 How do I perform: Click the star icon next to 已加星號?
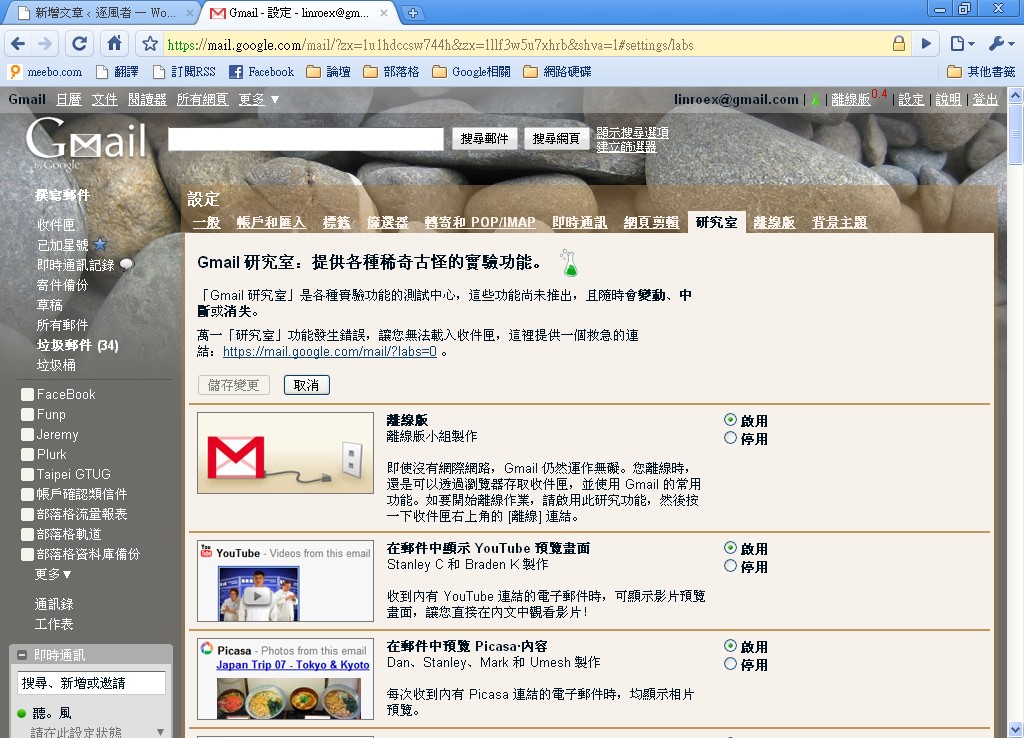(100, 244)
